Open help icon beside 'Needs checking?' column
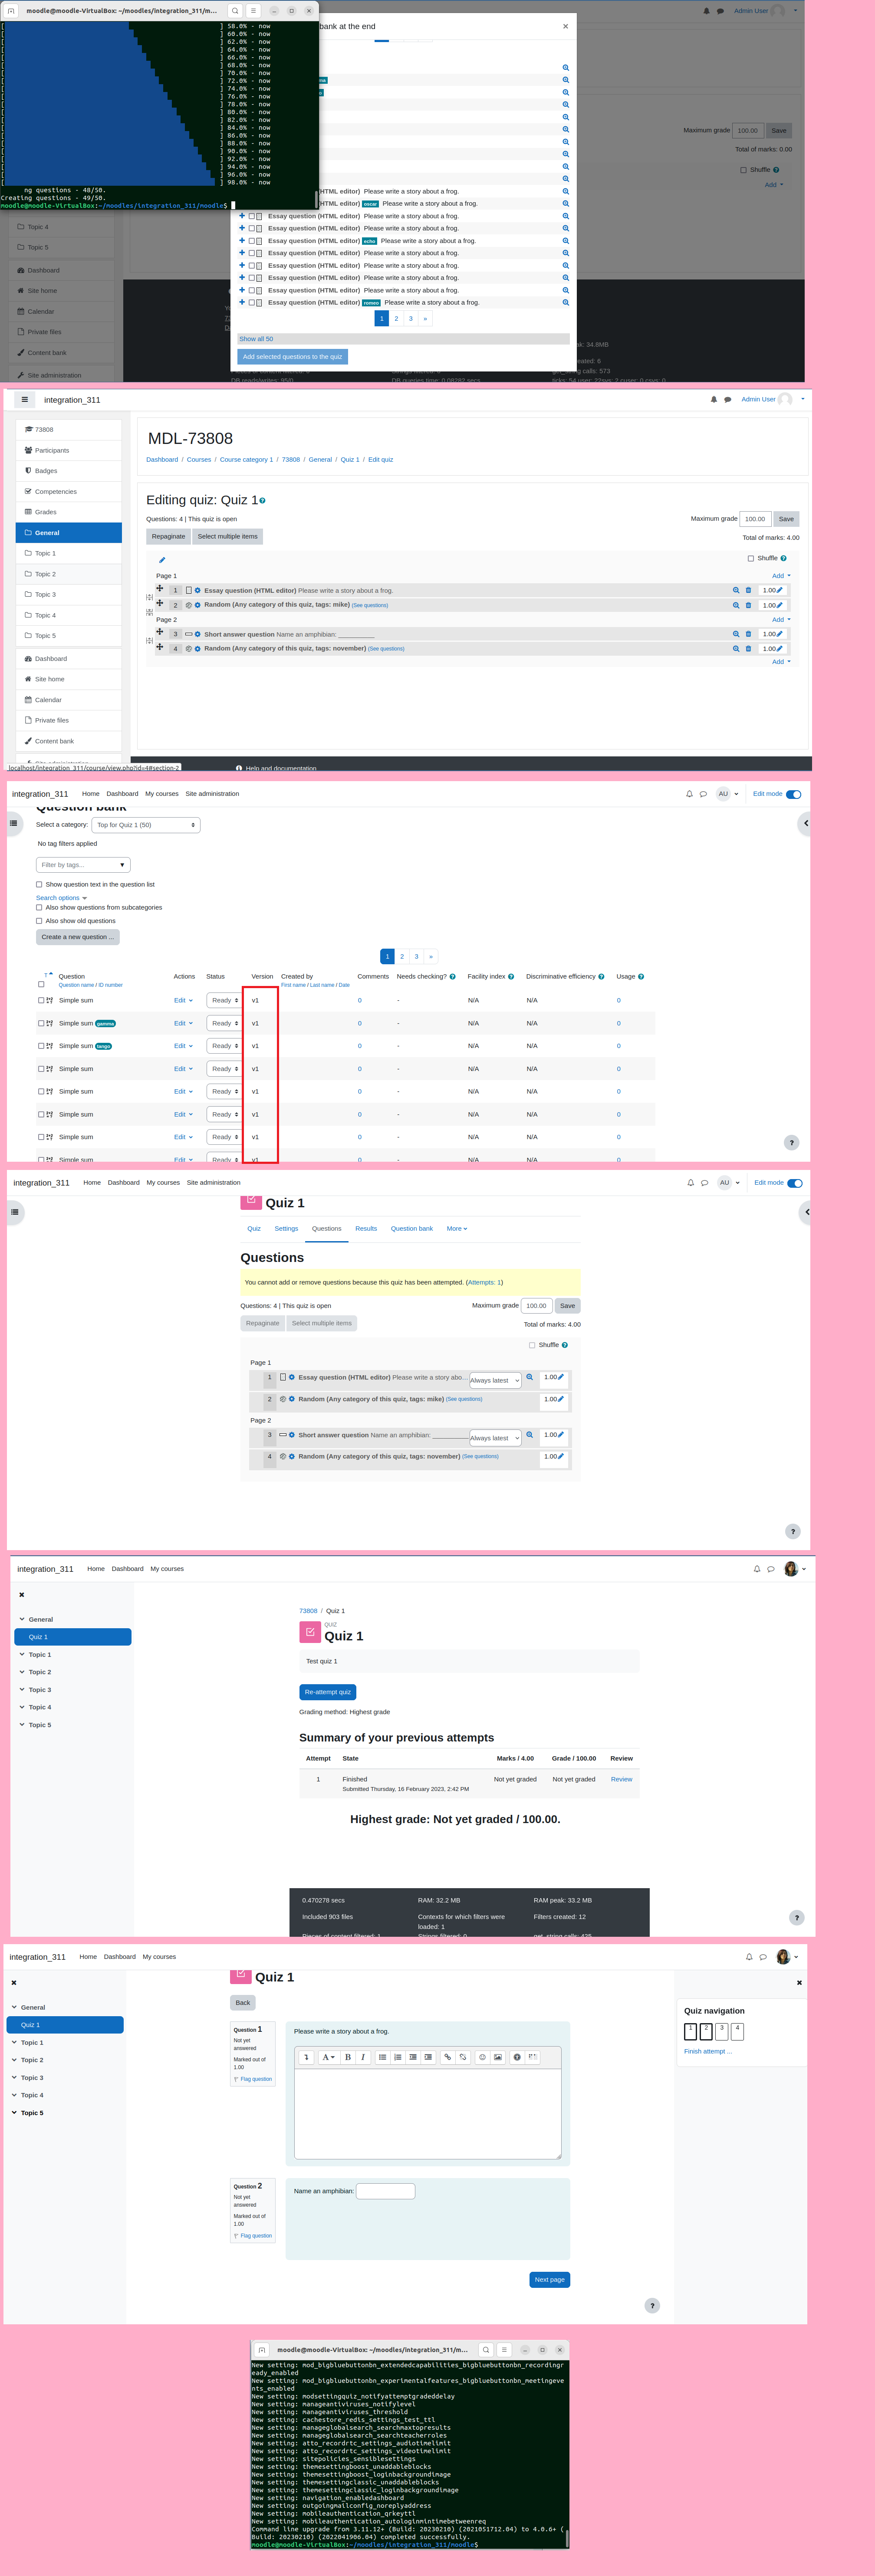Image resolution: width=875 pixels, height=2576 pixels. tap(452, 977)
